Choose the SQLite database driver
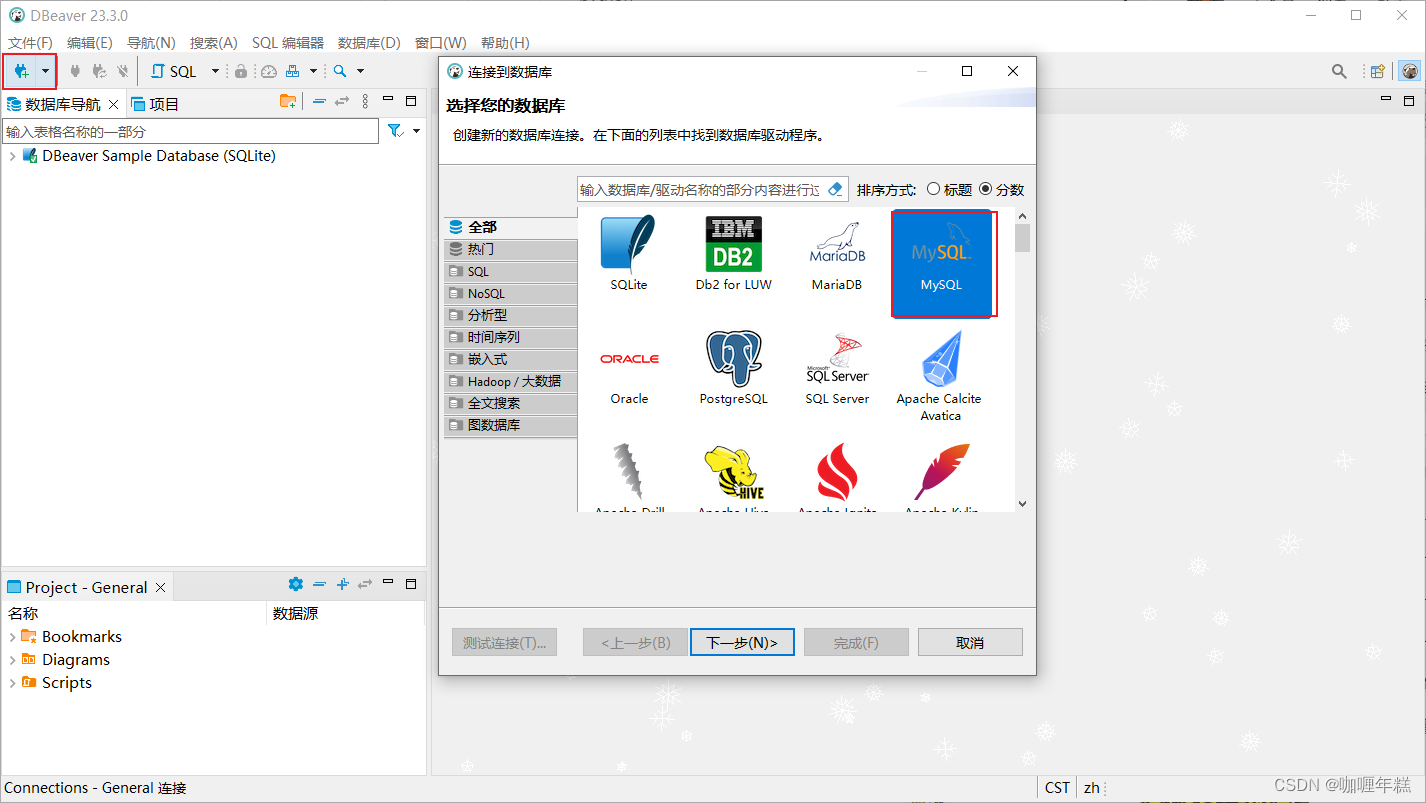1426x803 pixels. point(629,254)
